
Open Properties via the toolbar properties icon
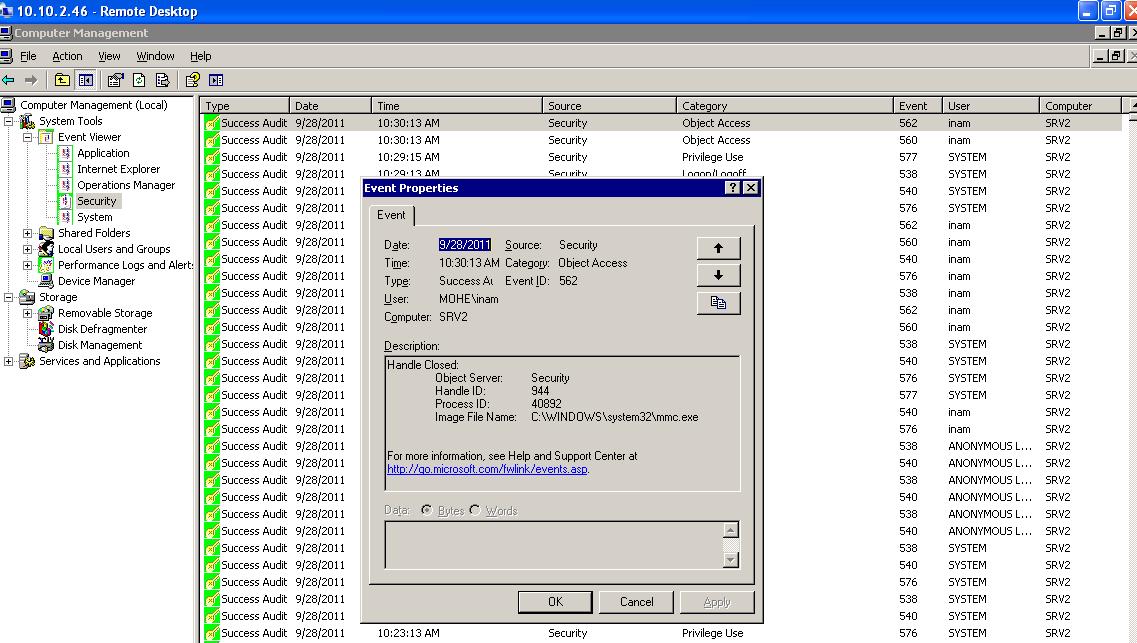[x=113, y=81]
